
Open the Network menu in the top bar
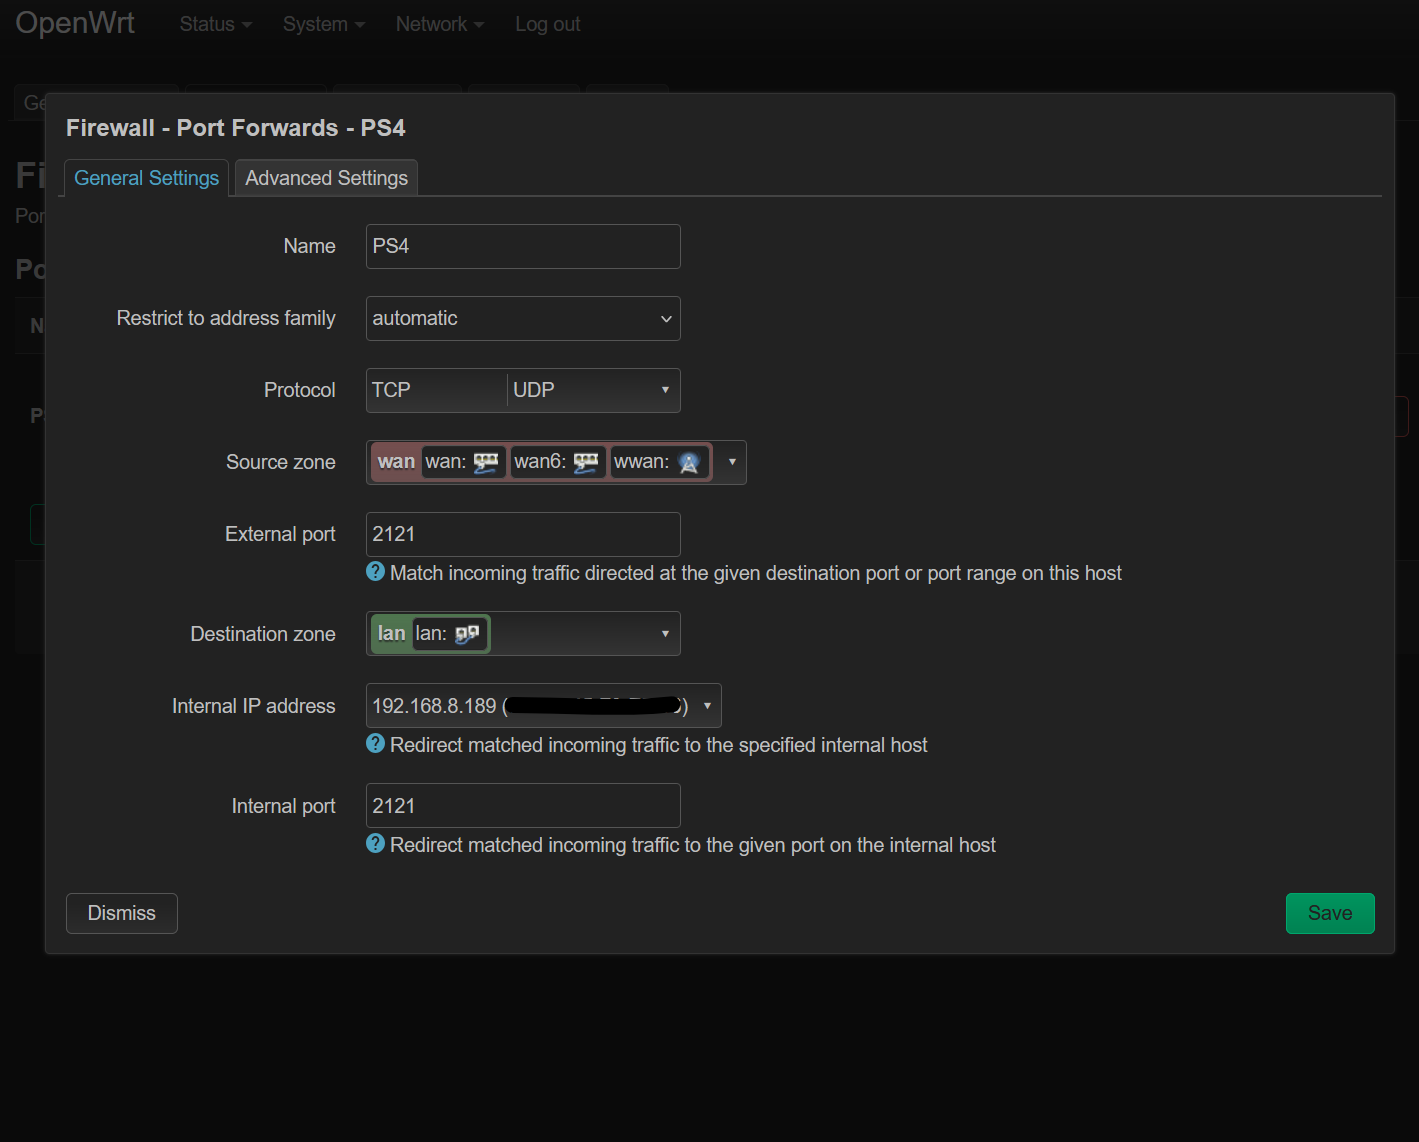tap(440, 24)
